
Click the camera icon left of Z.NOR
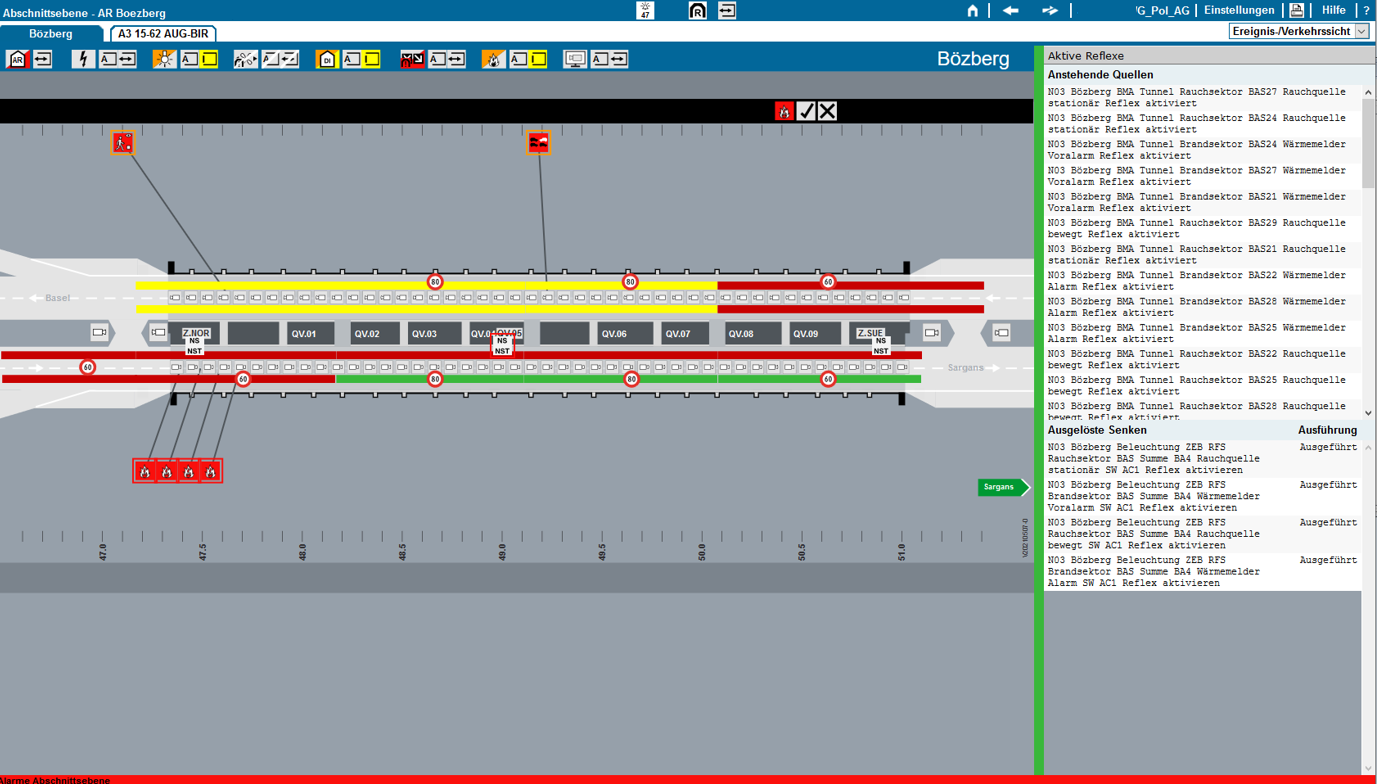click(x=158, y=332)
